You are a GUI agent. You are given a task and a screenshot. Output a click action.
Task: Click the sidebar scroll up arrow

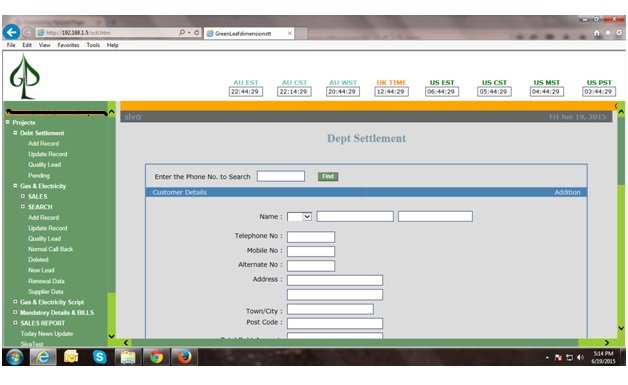pos(111,112)
